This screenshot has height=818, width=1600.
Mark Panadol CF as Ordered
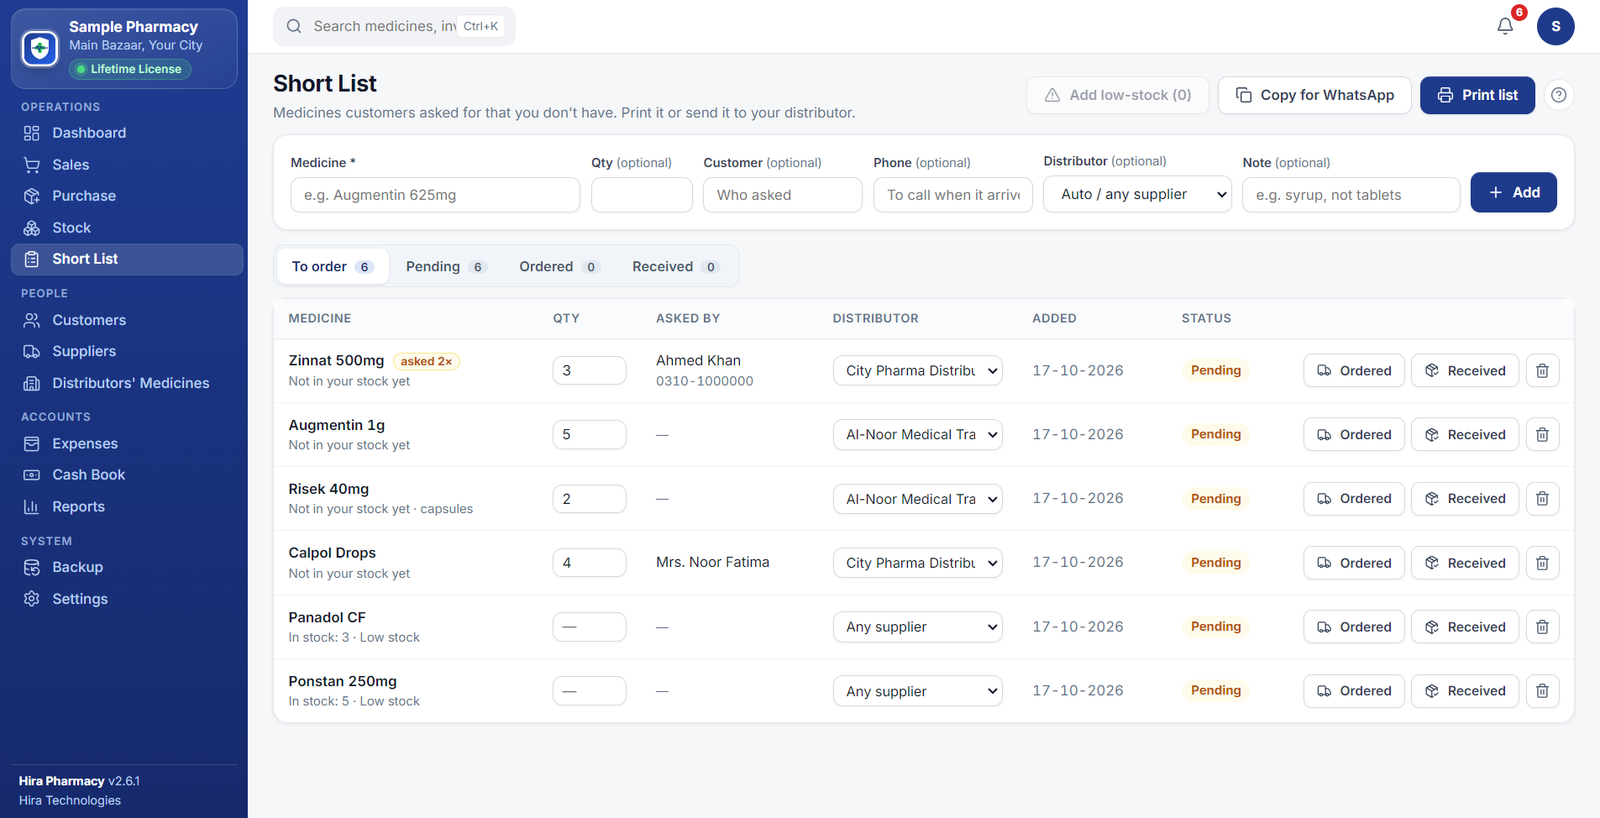(x=1354, y=627)
